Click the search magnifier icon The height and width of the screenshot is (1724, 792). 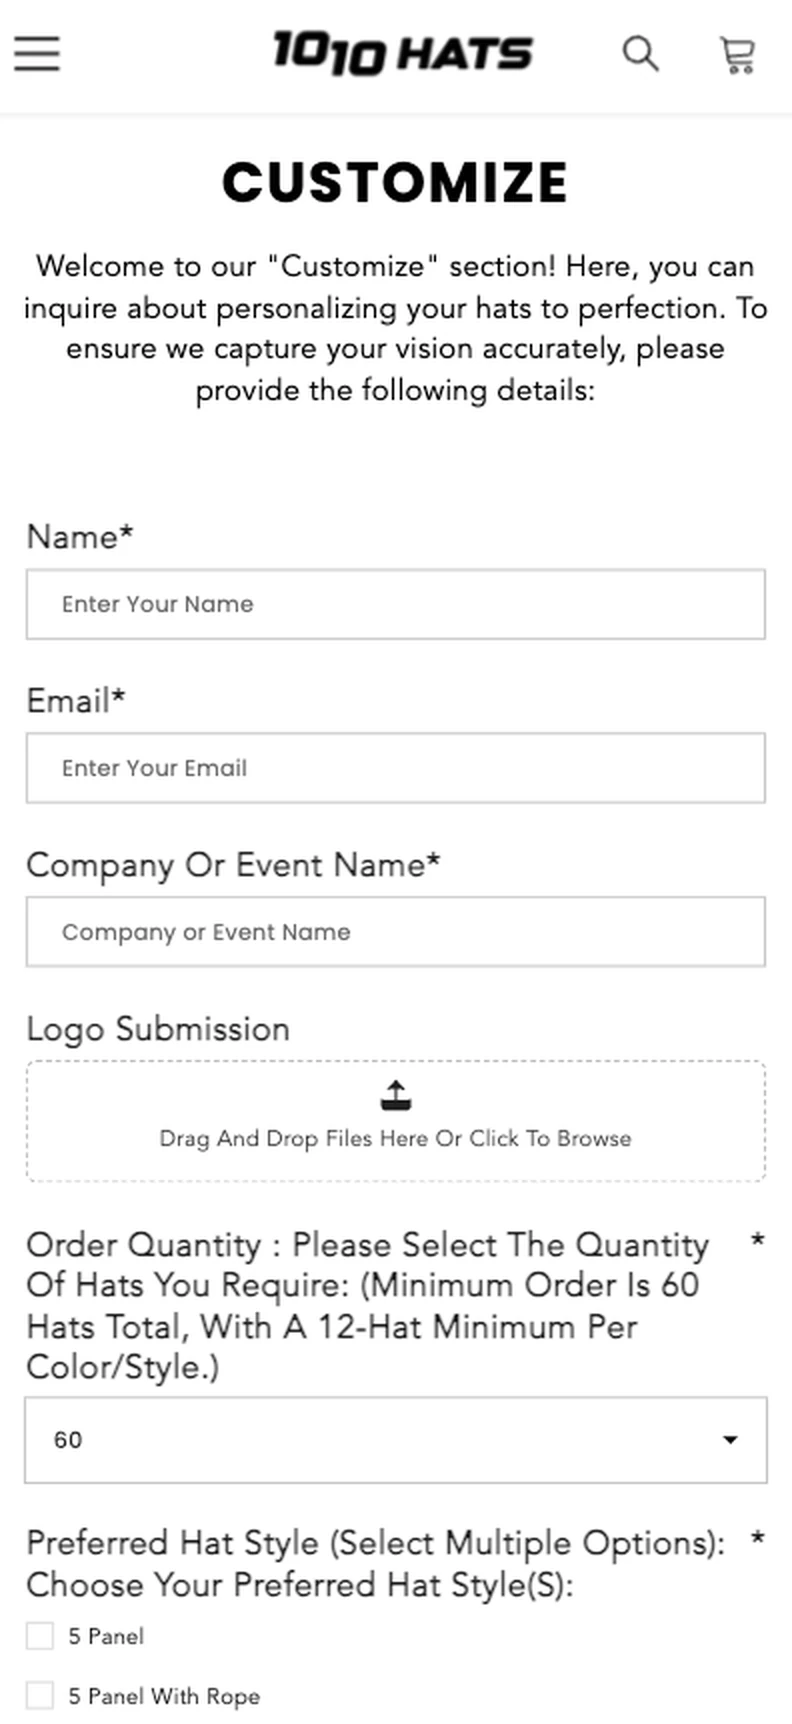point(641,53)
